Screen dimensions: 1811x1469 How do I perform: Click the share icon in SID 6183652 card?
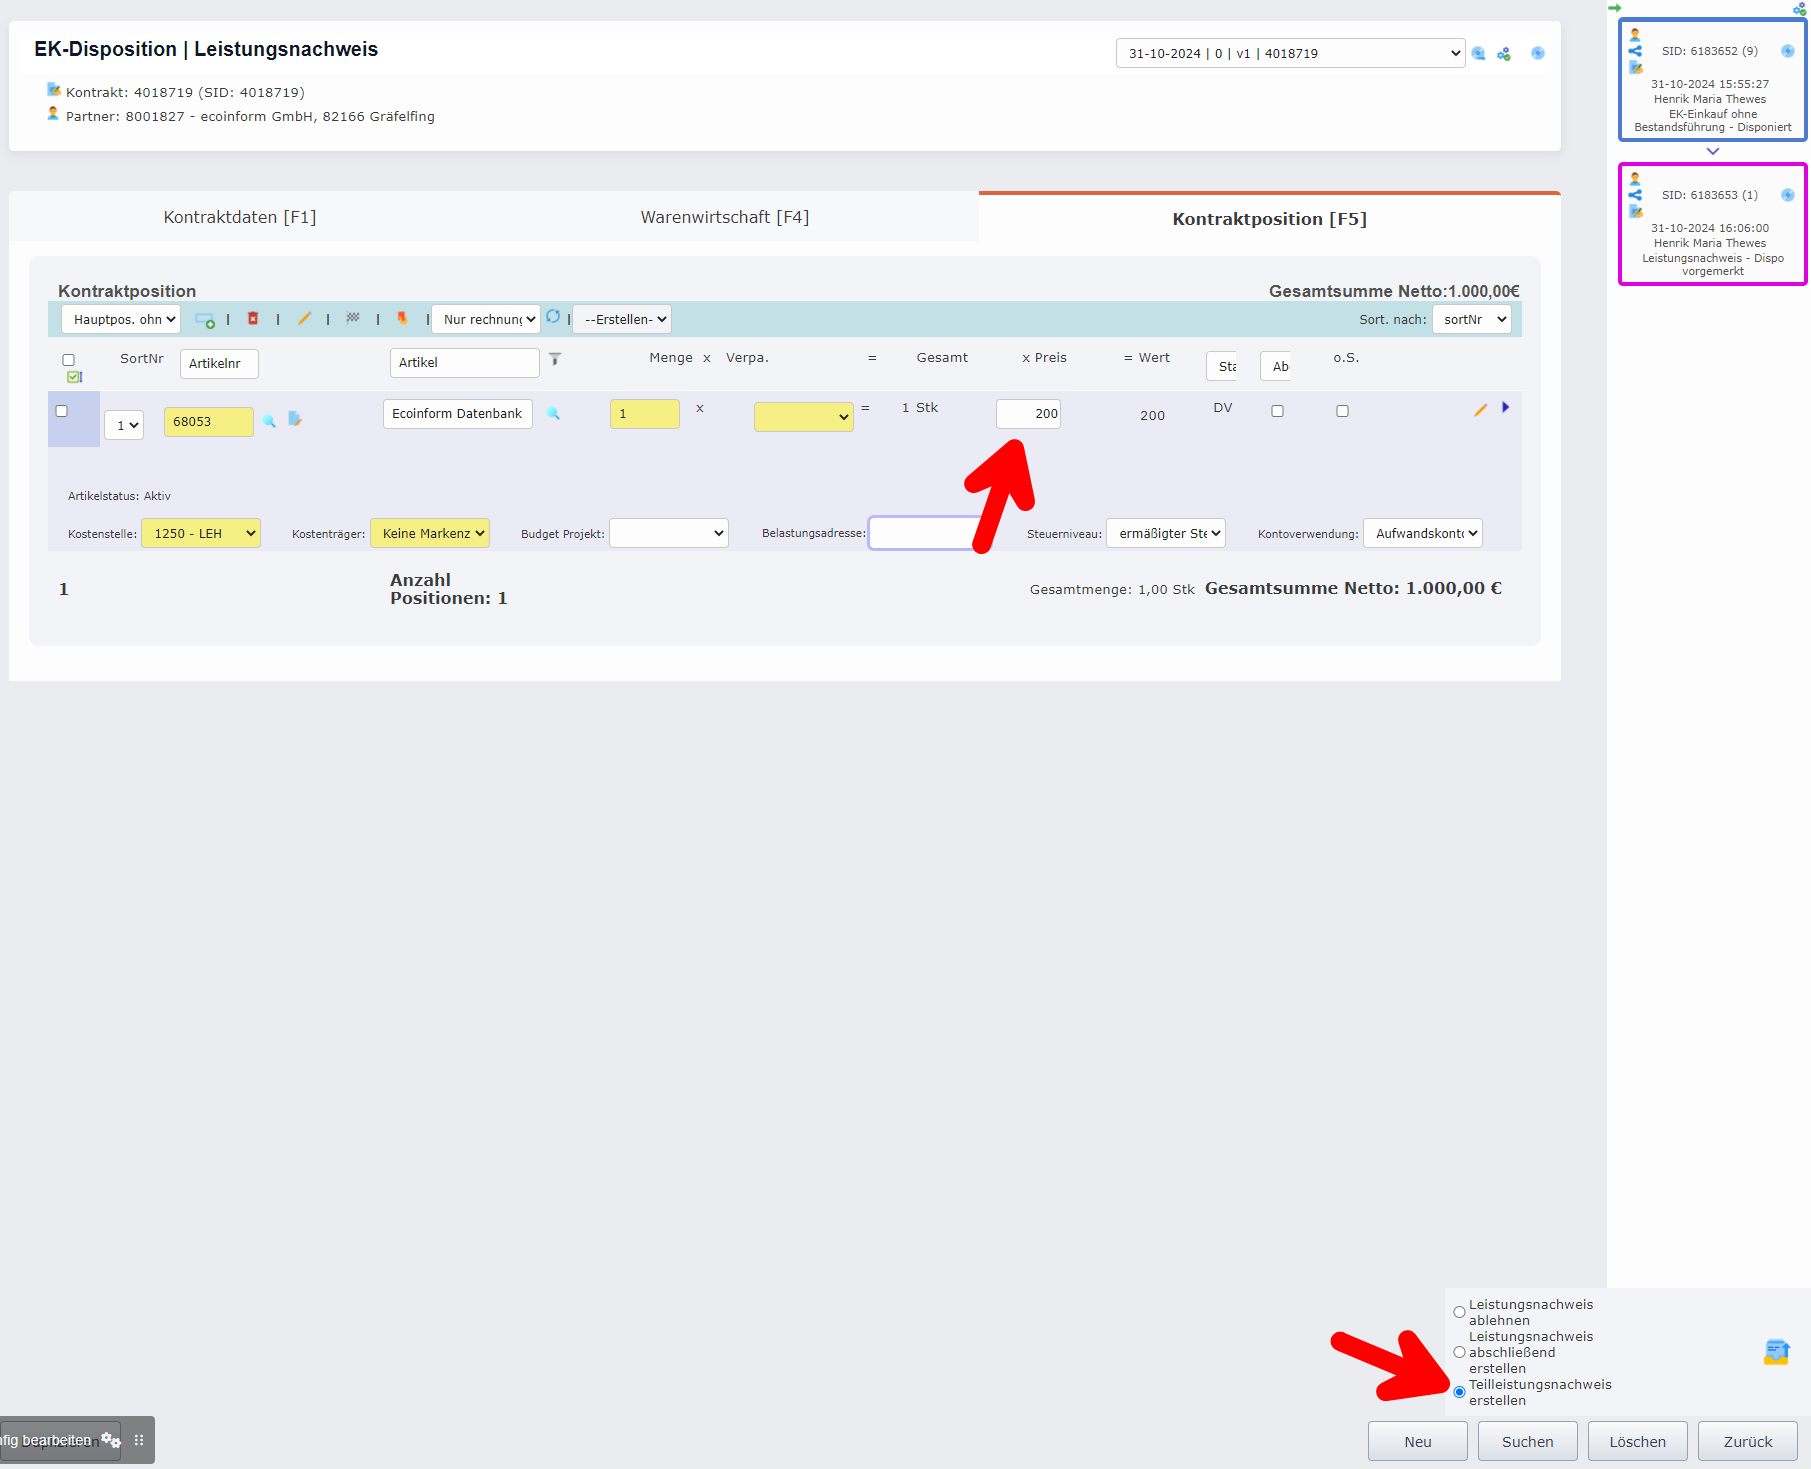pyautogui.click(x=1635, y=51)
